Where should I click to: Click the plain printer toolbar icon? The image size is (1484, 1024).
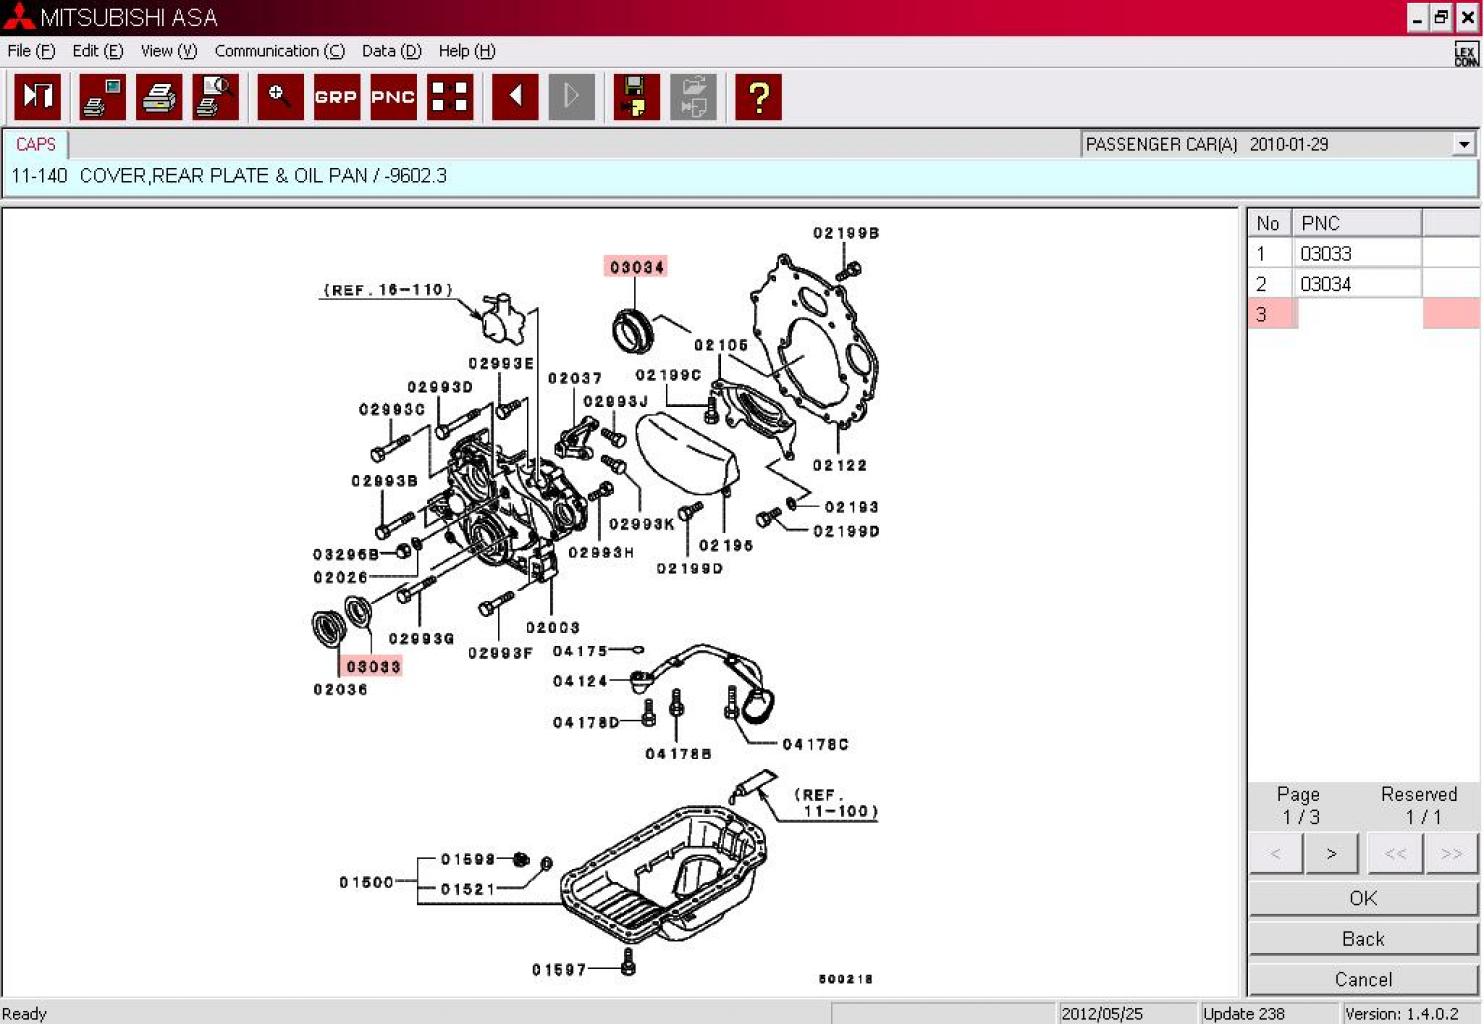pos(159,97)
